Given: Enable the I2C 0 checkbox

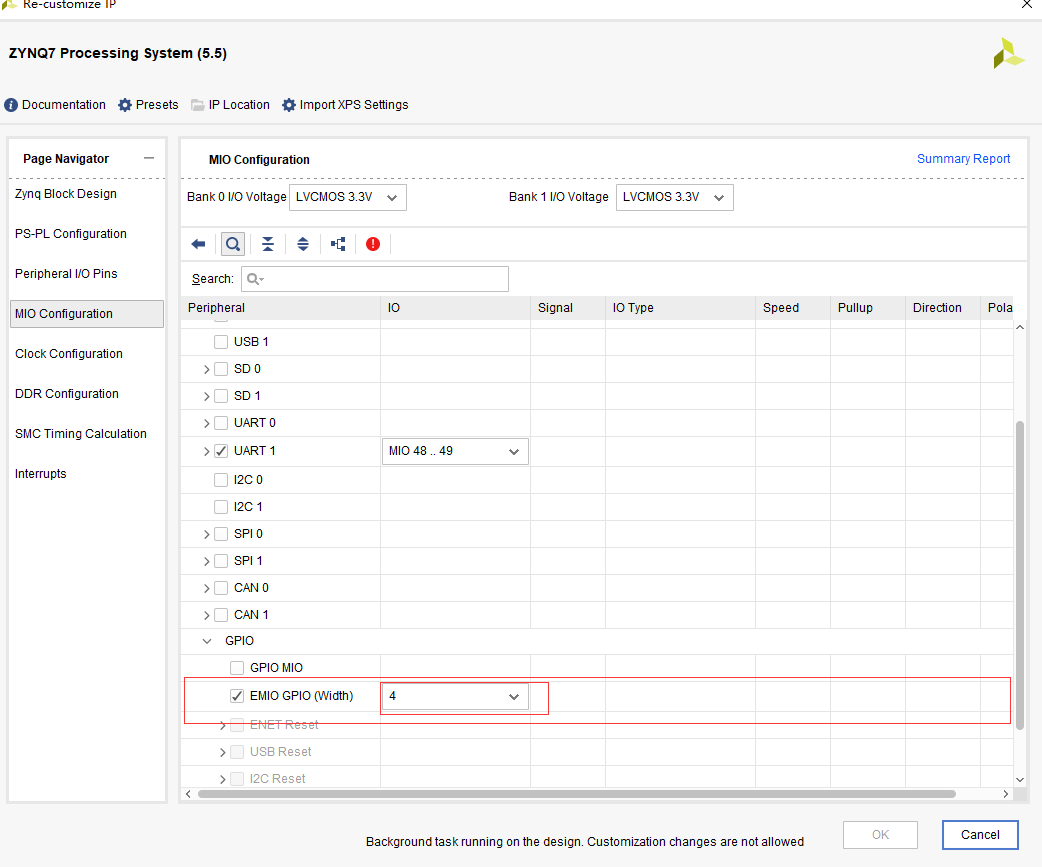Looking at the screenshot, I should pos(221,480).
